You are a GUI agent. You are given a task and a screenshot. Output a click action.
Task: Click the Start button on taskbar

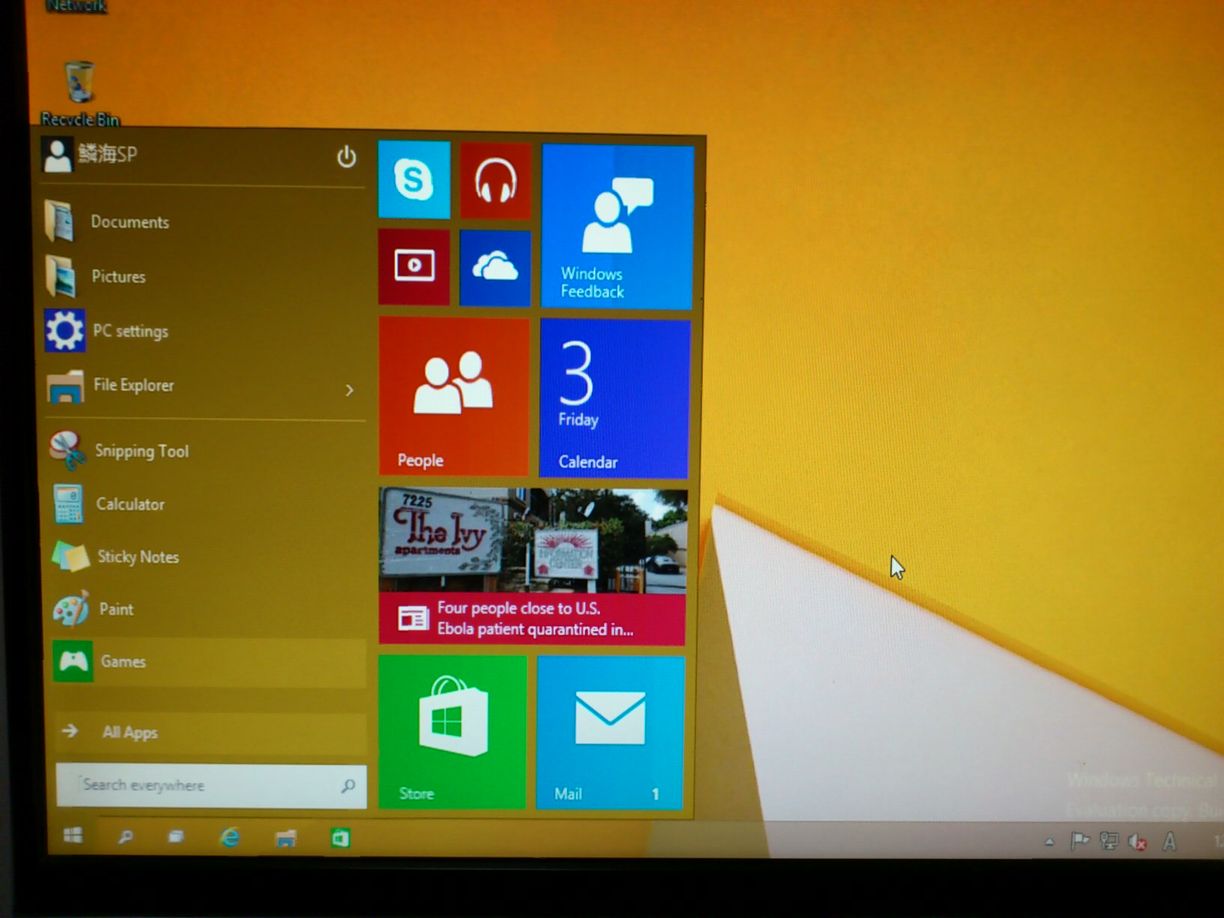(72, 836)
